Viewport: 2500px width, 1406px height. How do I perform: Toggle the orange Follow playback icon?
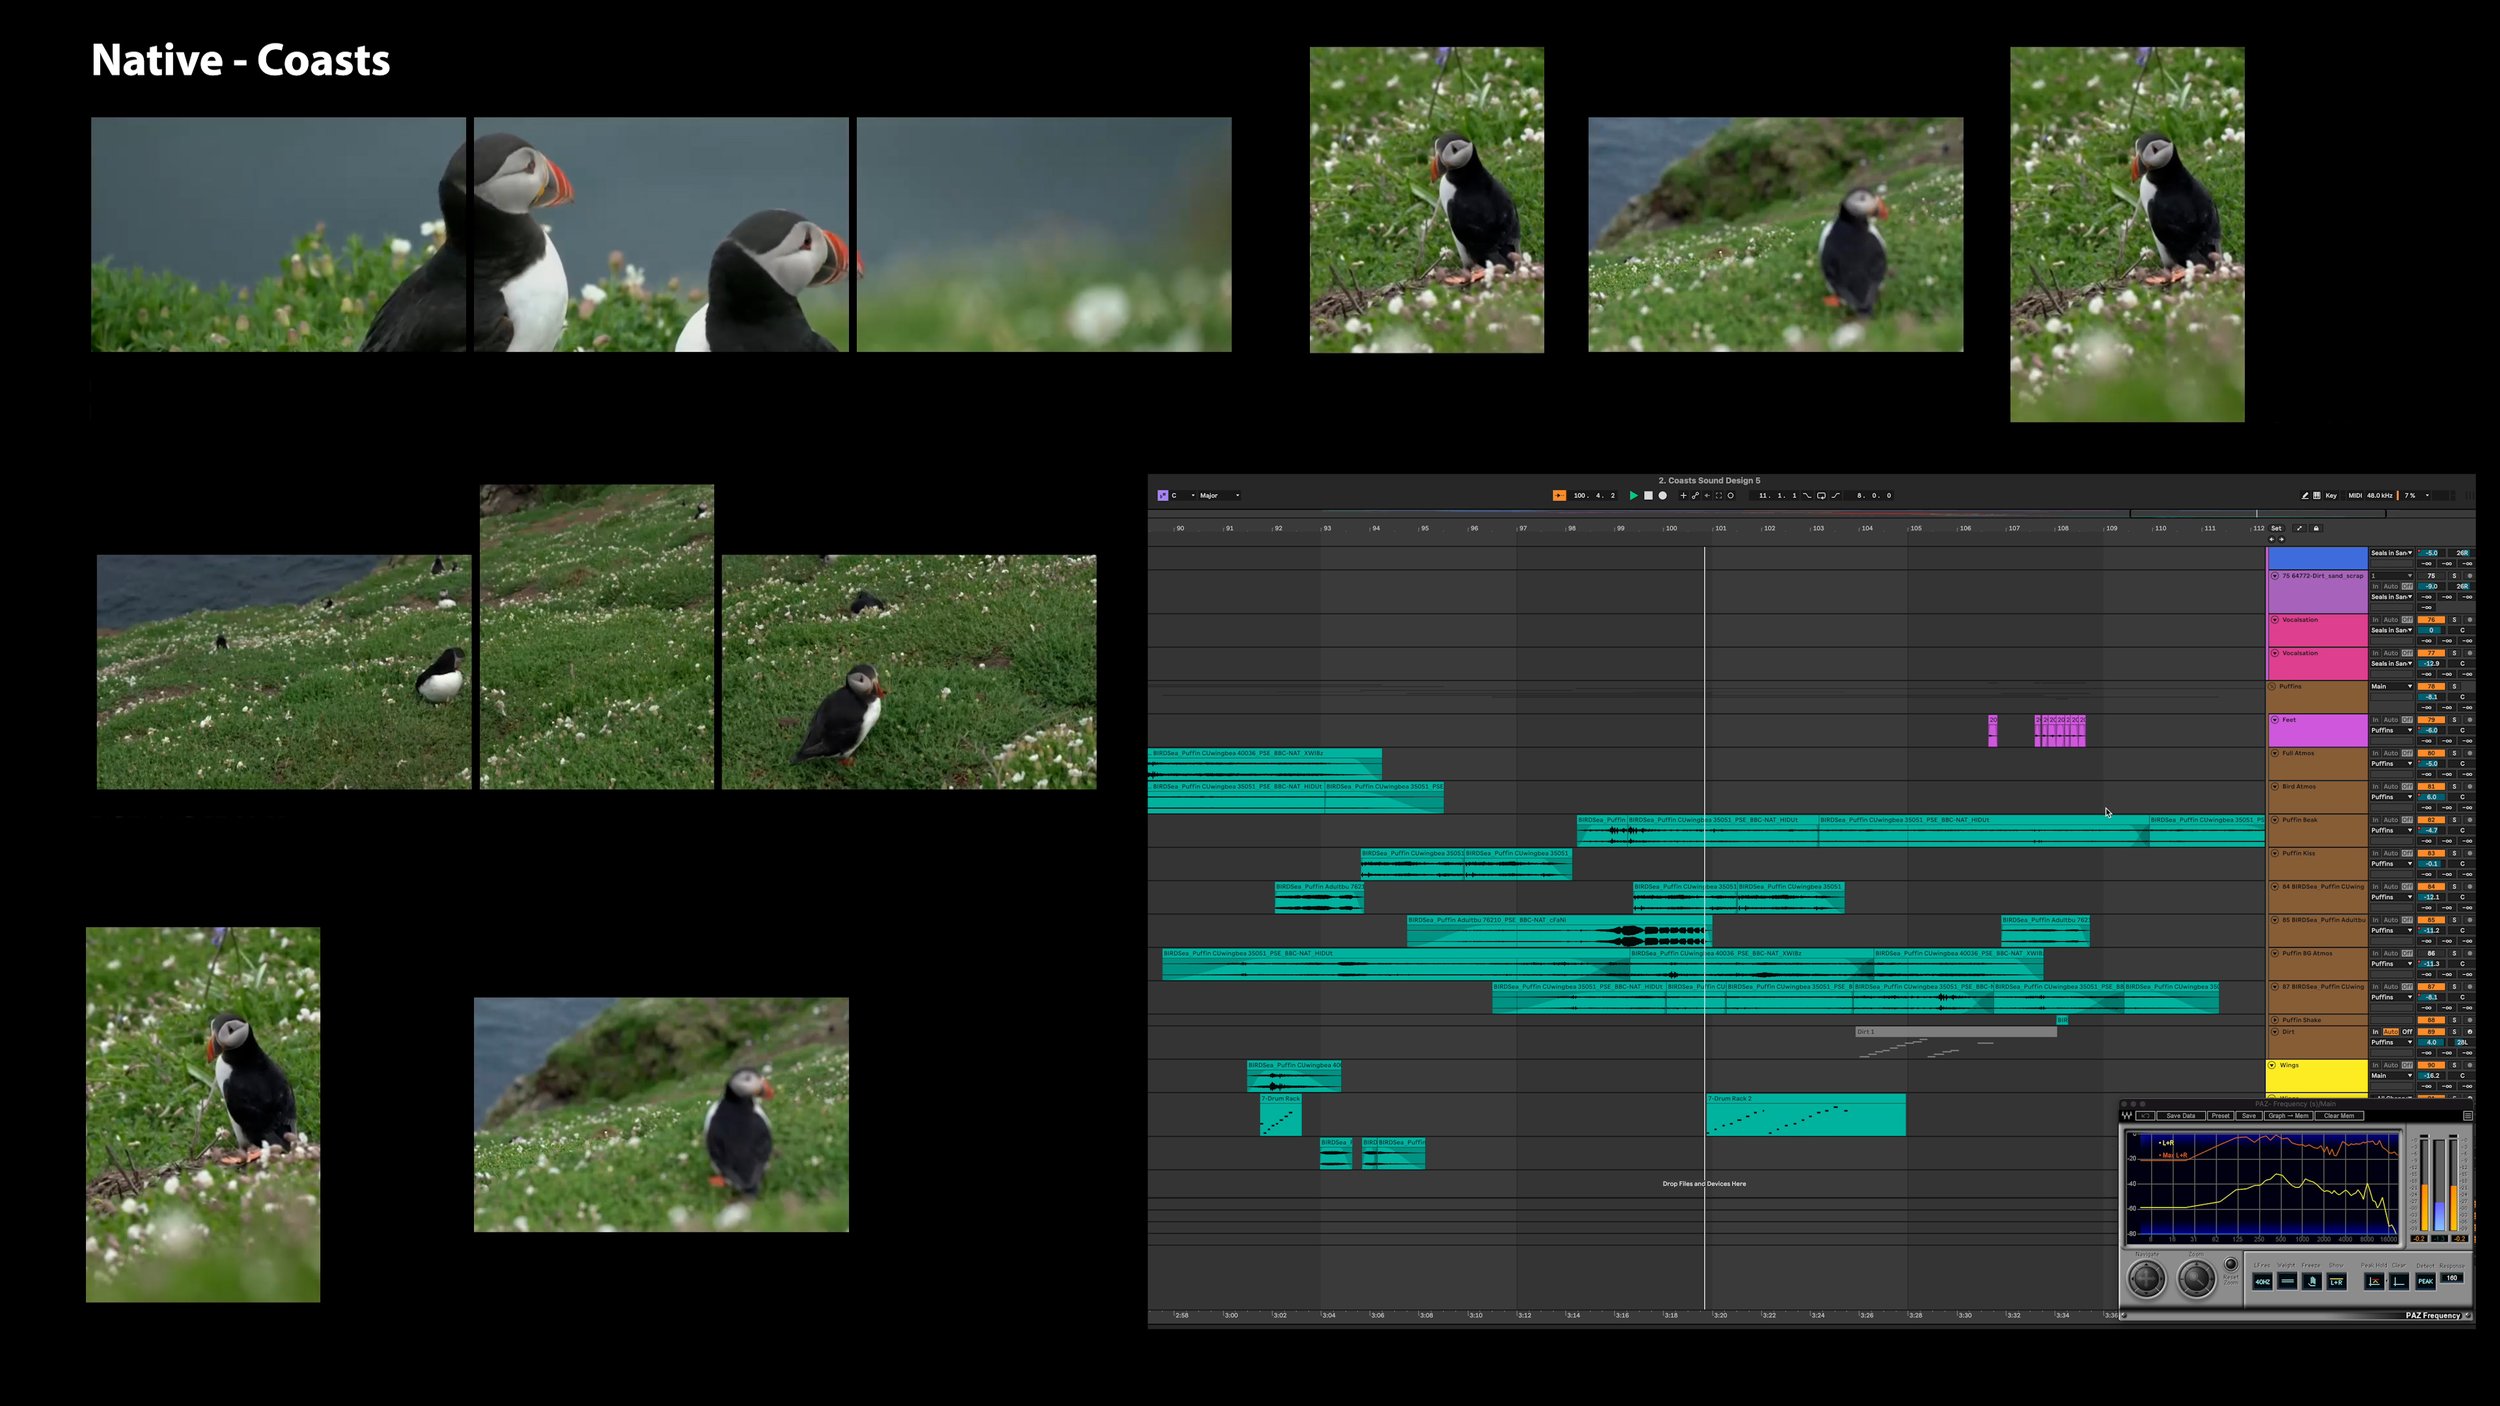tap(1559, 495)
